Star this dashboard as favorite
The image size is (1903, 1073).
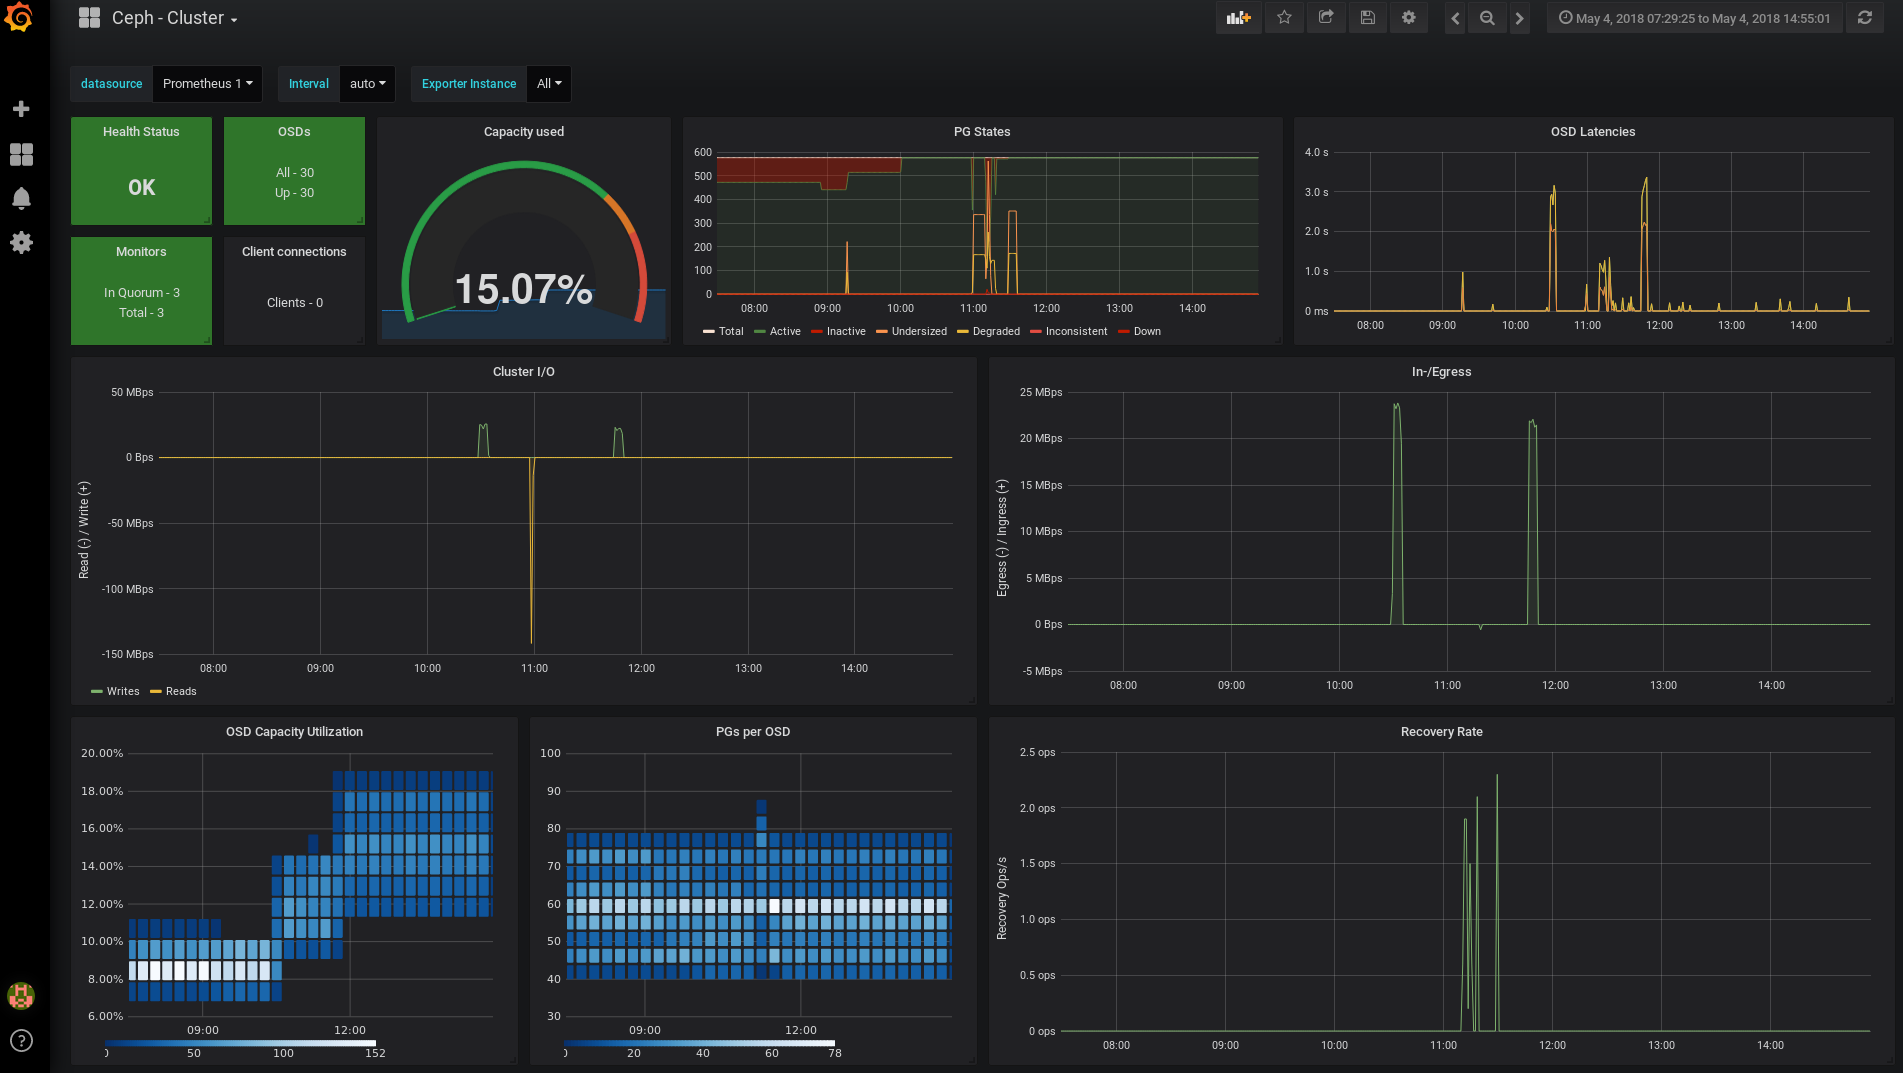tap(1284, 18)
